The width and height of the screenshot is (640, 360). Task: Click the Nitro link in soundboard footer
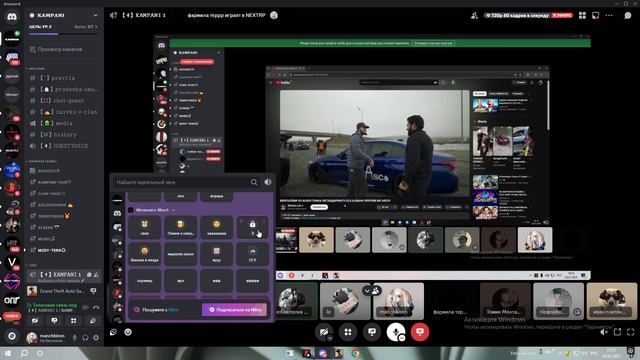[174, 310]
